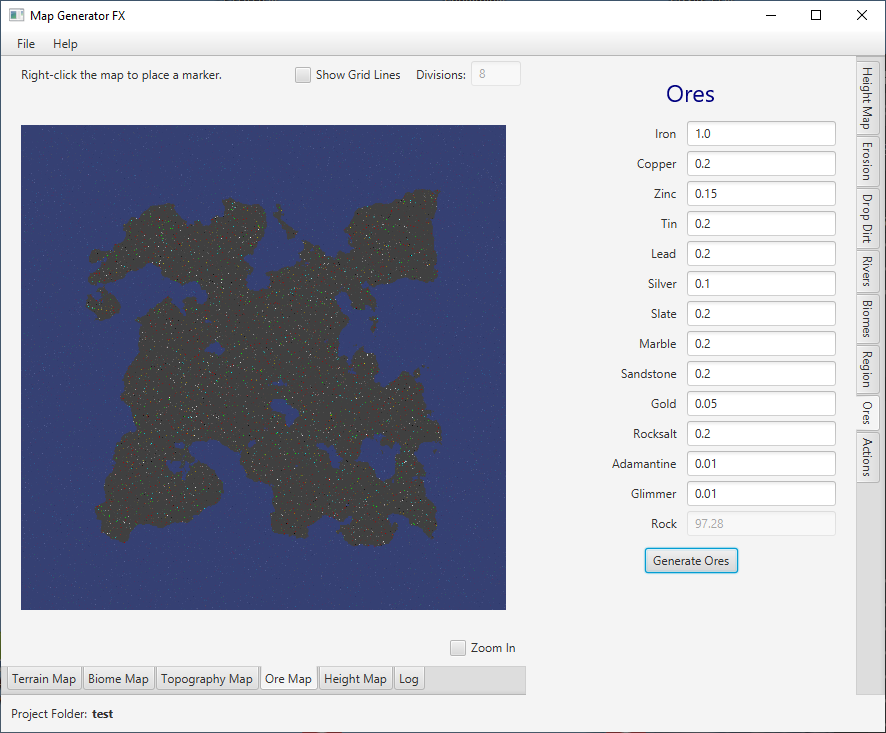Viewport: 886px width, 733px height.
Task: Select the Height Map bottom tab
Action: point(355,679)
